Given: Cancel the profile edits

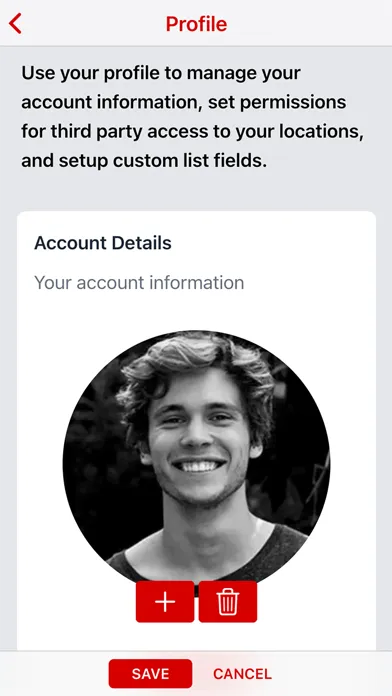Looking at the screenshot, I should (x=242, y=674).
